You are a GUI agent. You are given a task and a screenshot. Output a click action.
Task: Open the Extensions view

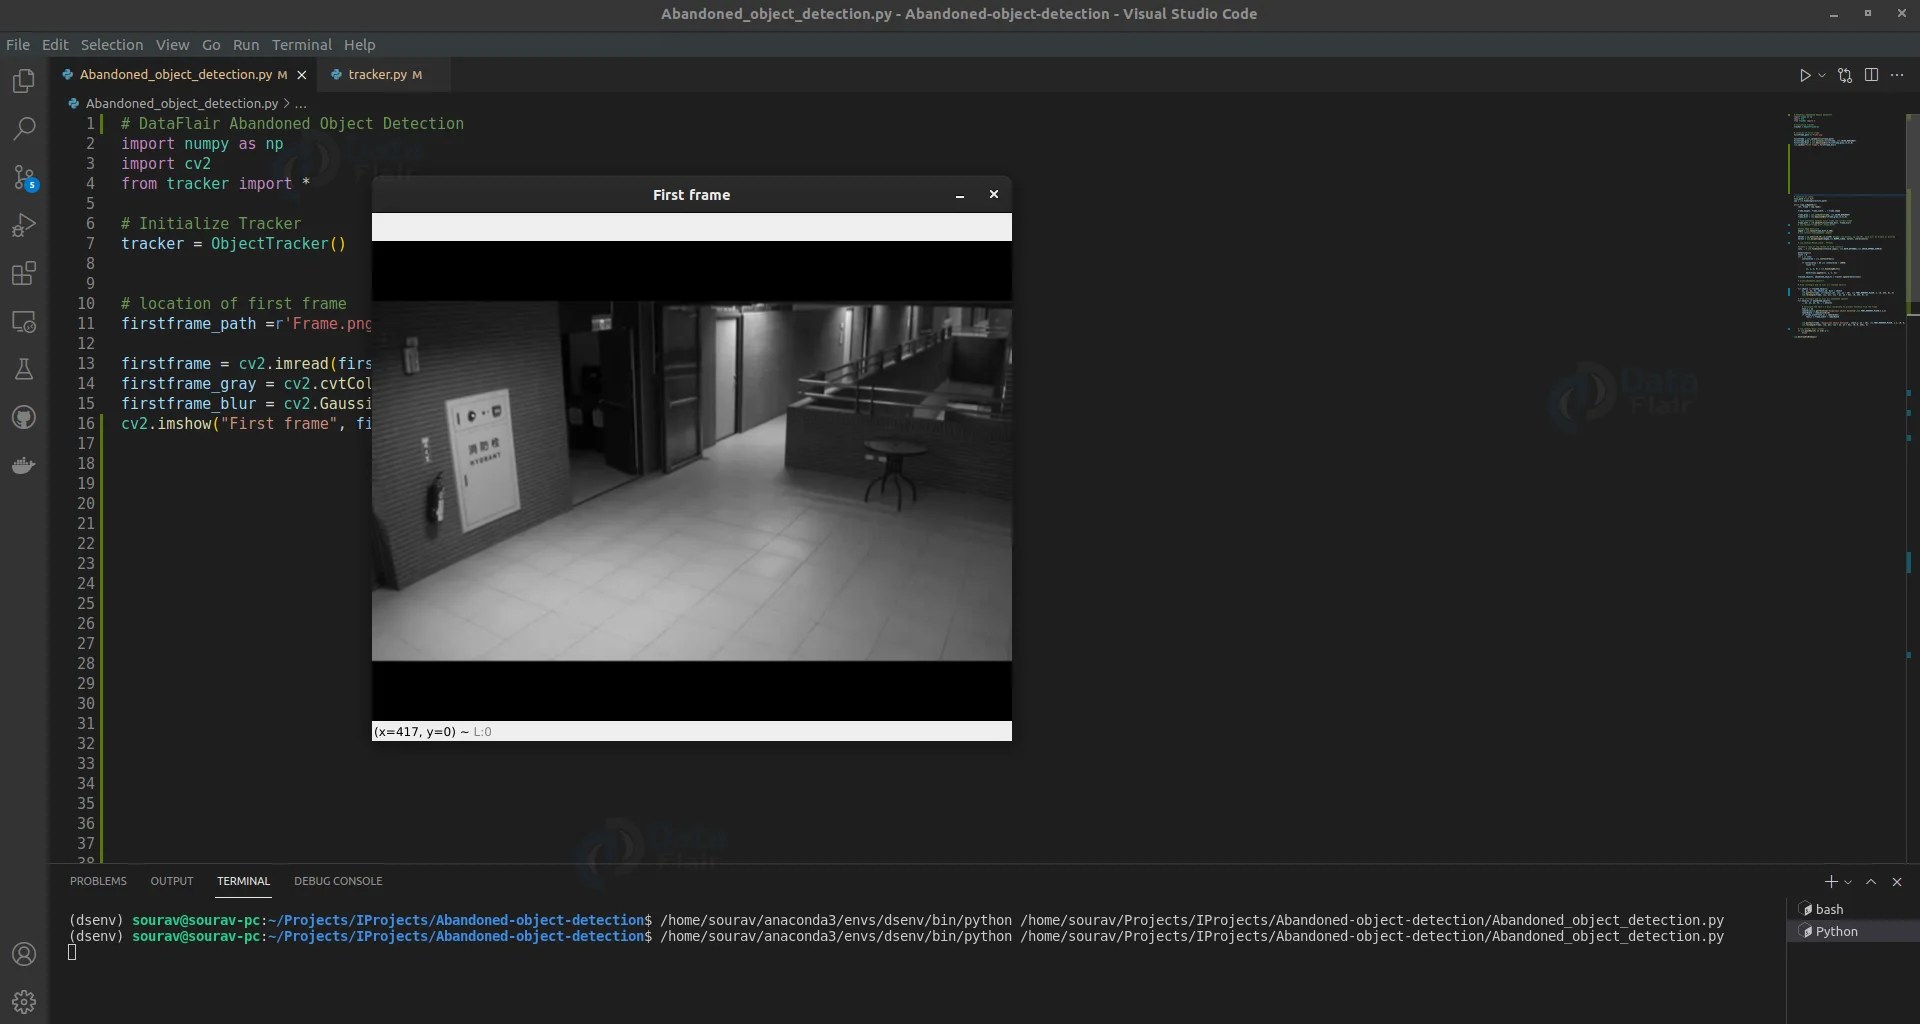click(x=24, y=273)
